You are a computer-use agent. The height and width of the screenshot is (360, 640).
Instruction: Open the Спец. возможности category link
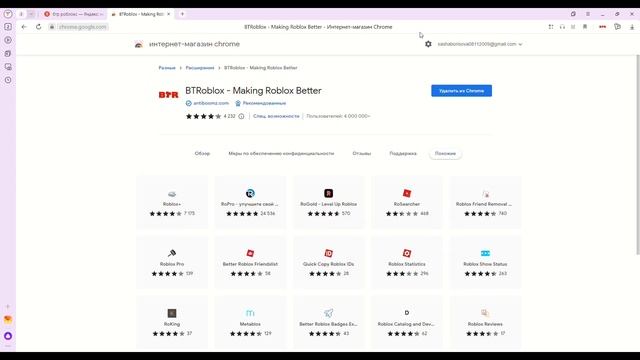coord(276,116)
